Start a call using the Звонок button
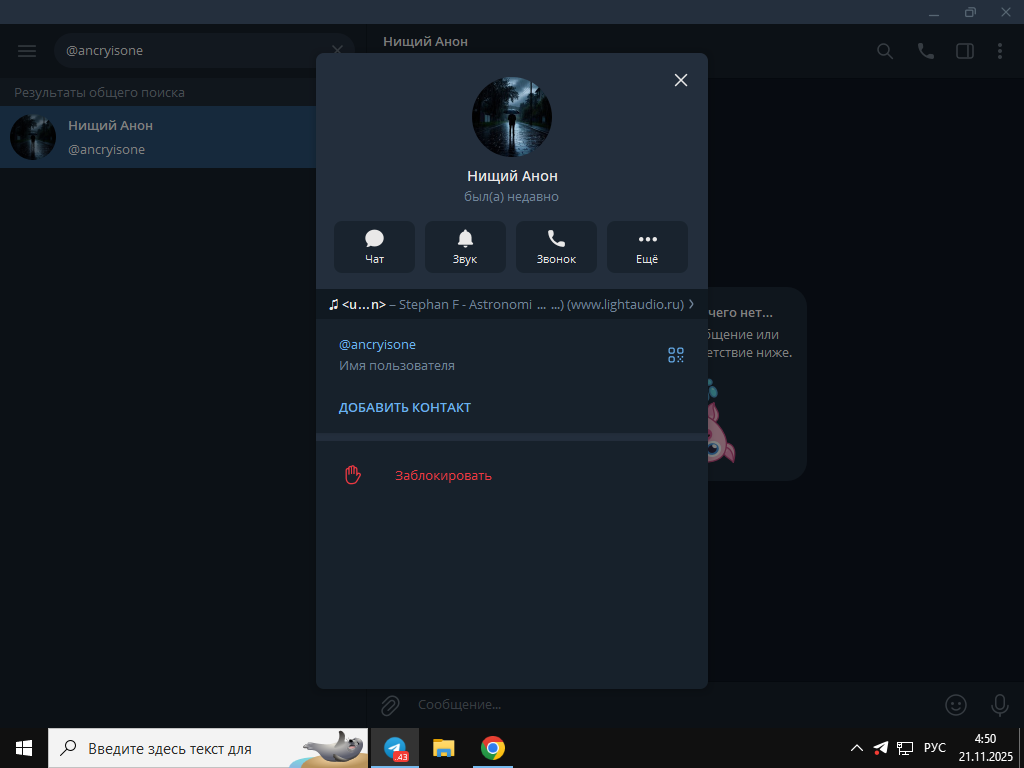The height and width of the screenshot is (768, 1024). 556,247
